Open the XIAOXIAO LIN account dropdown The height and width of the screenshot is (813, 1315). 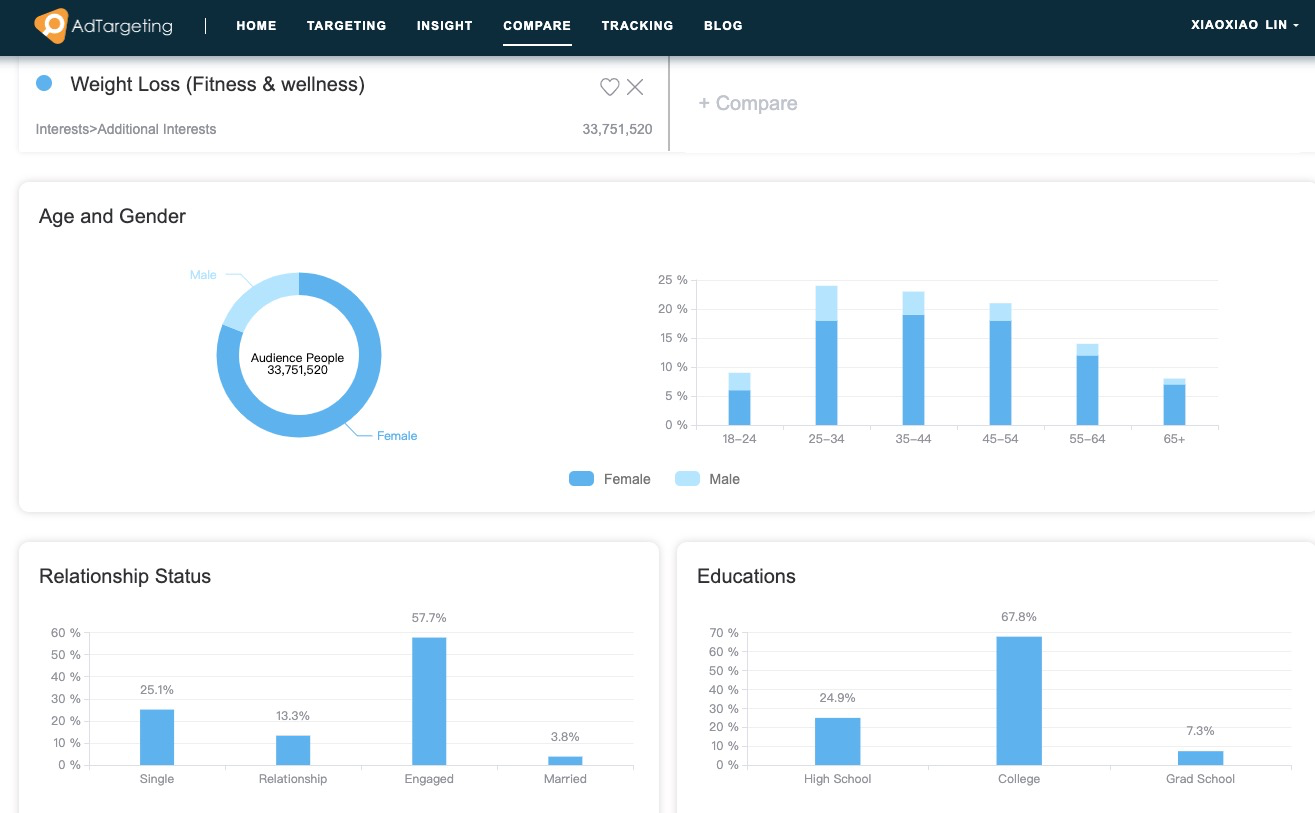coord(1243,25)
